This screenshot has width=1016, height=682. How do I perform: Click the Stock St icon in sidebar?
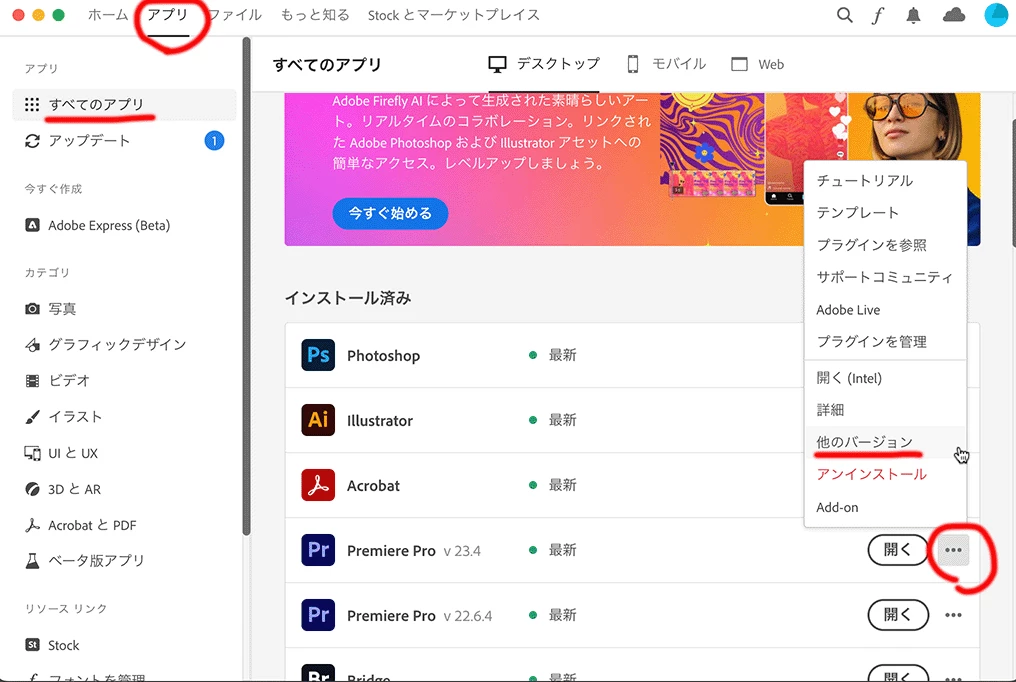32,645
